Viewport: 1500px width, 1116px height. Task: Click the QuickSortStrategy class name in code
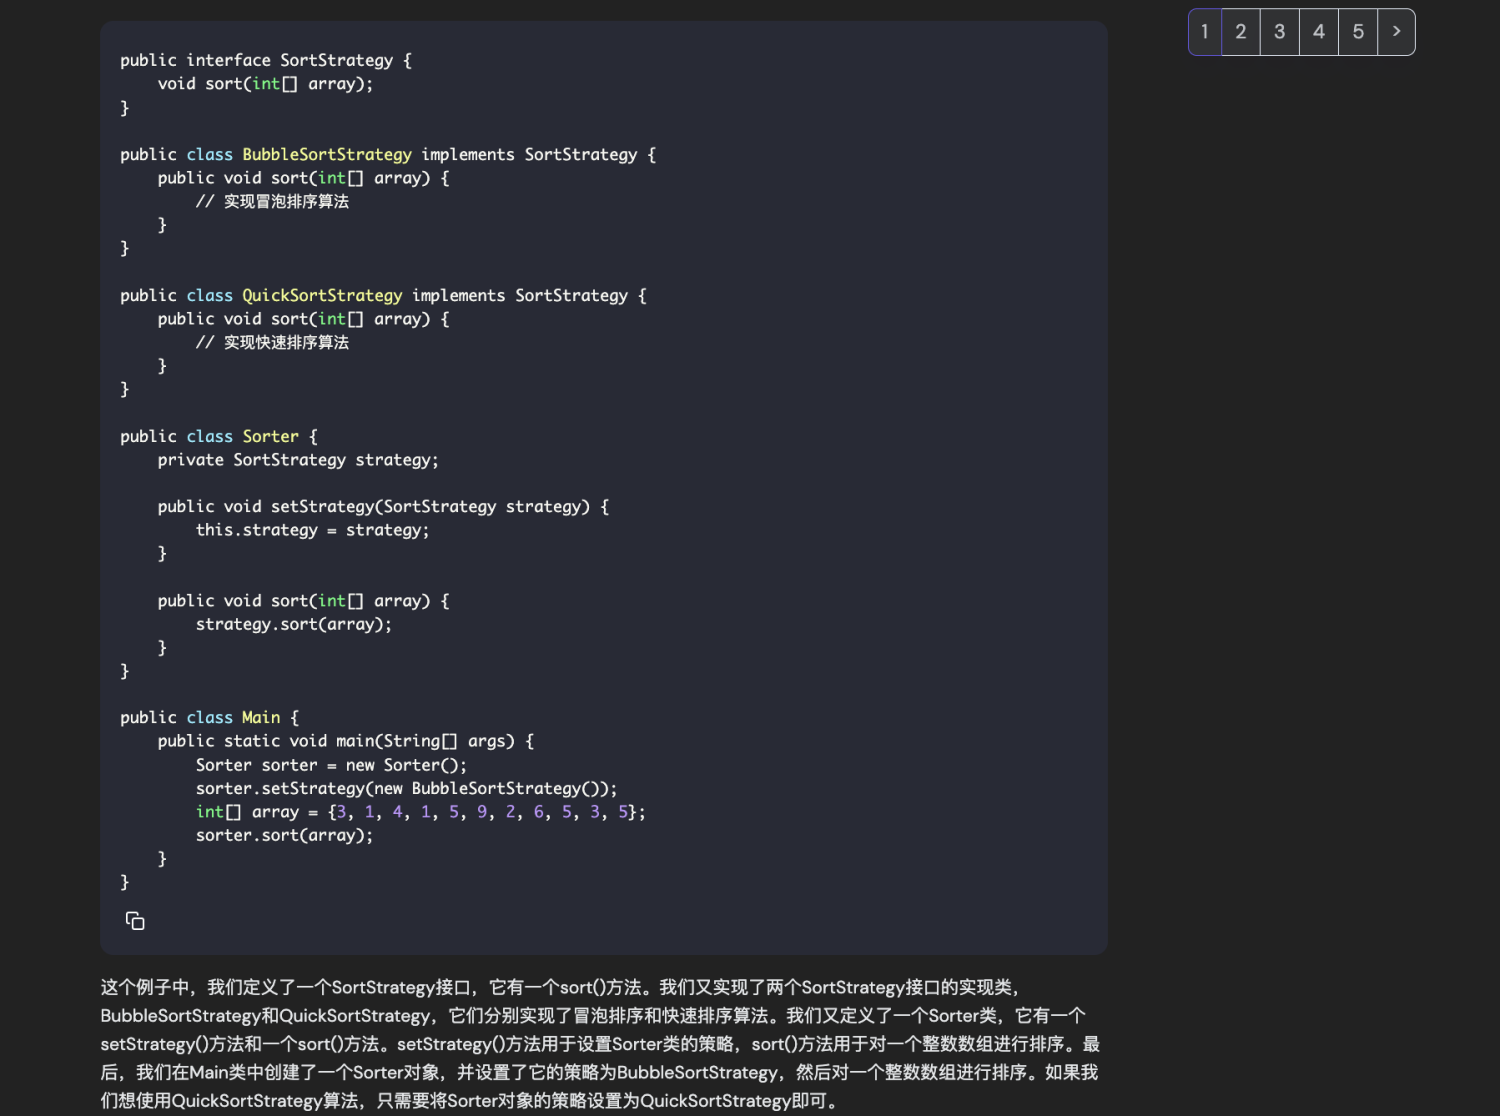pos(322,295)
